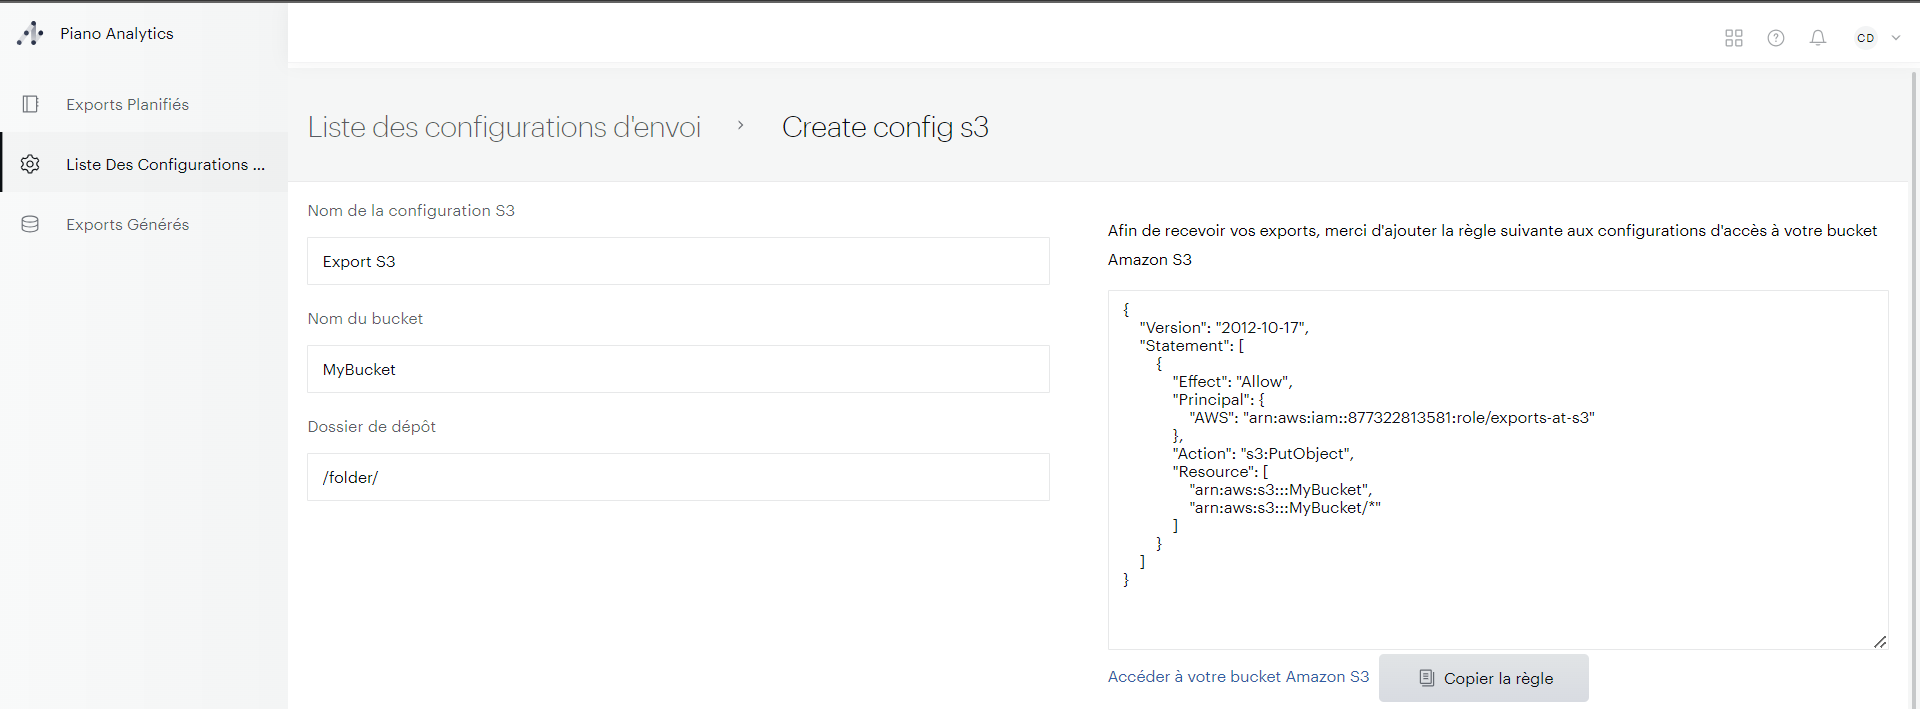Click the gear icon for Liste Des Configurations

click(30, 164)
